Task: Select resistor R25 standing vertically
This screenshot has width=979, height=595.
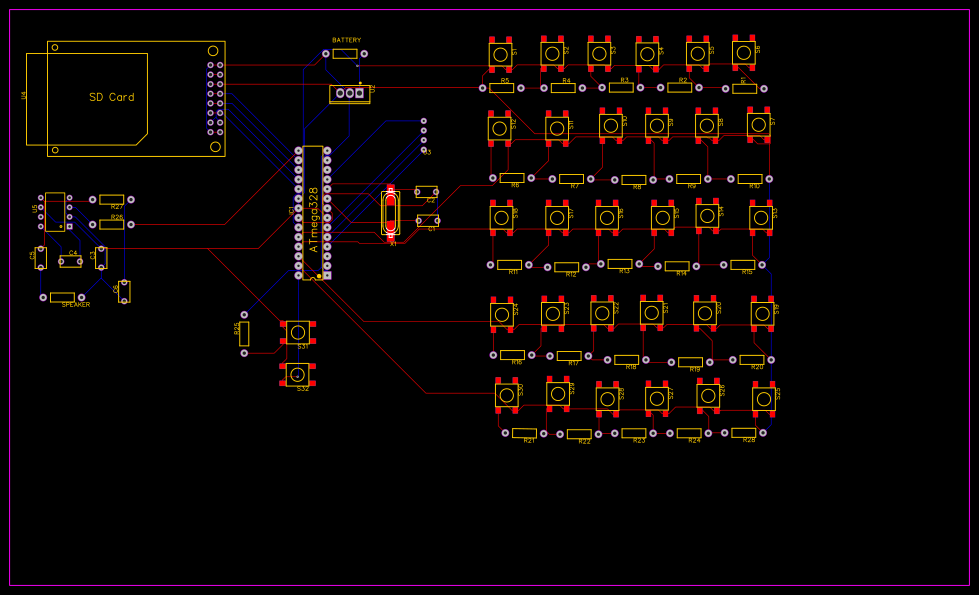Action: [x=243, y=336]
